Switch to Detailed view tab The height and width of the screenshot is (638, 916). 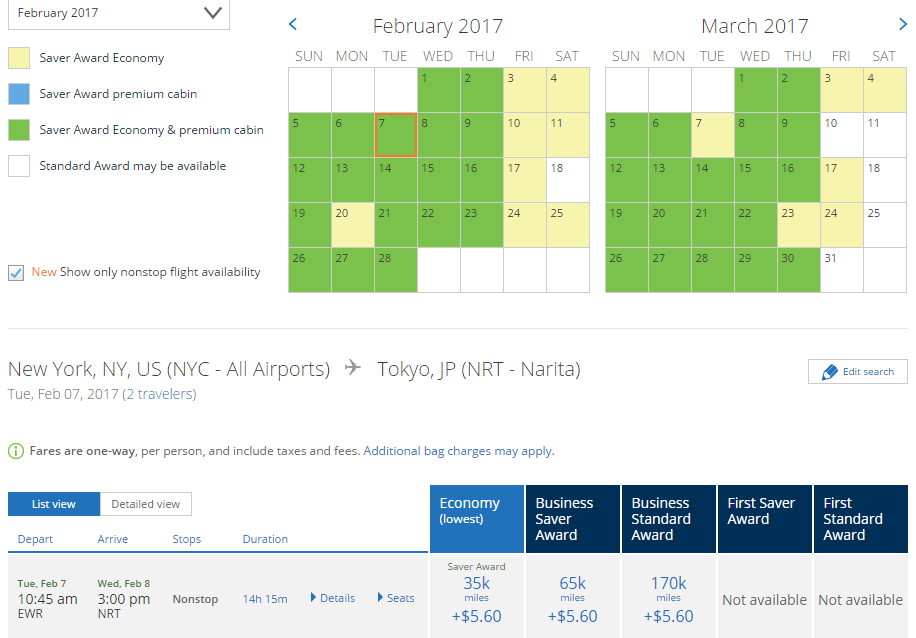146,504
